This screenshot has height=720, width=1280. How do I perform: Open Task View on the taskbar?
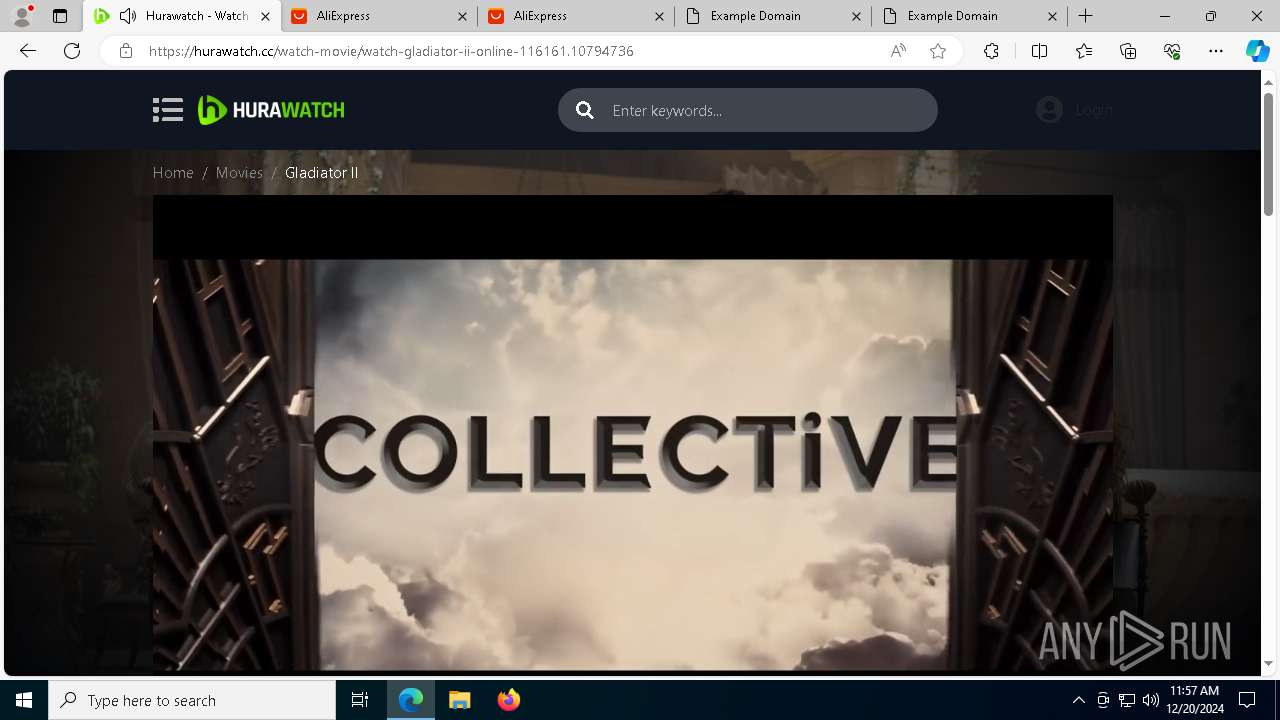360,700
